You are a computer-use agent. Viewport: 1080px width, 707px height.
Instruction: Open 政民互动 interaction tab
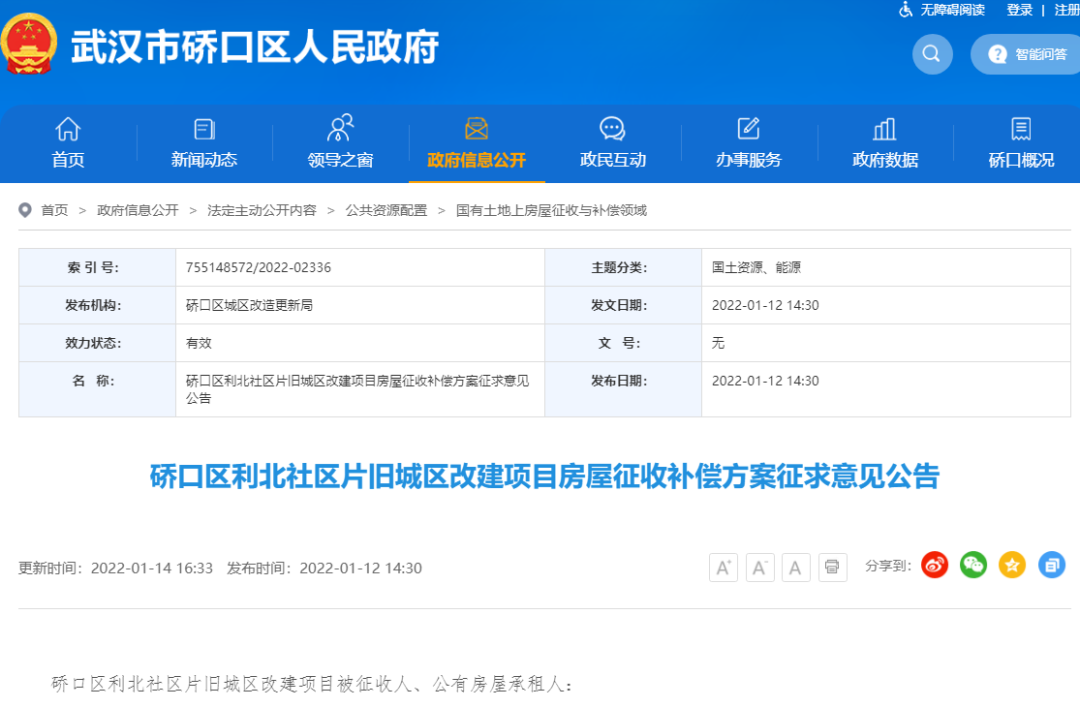point(612,143)
